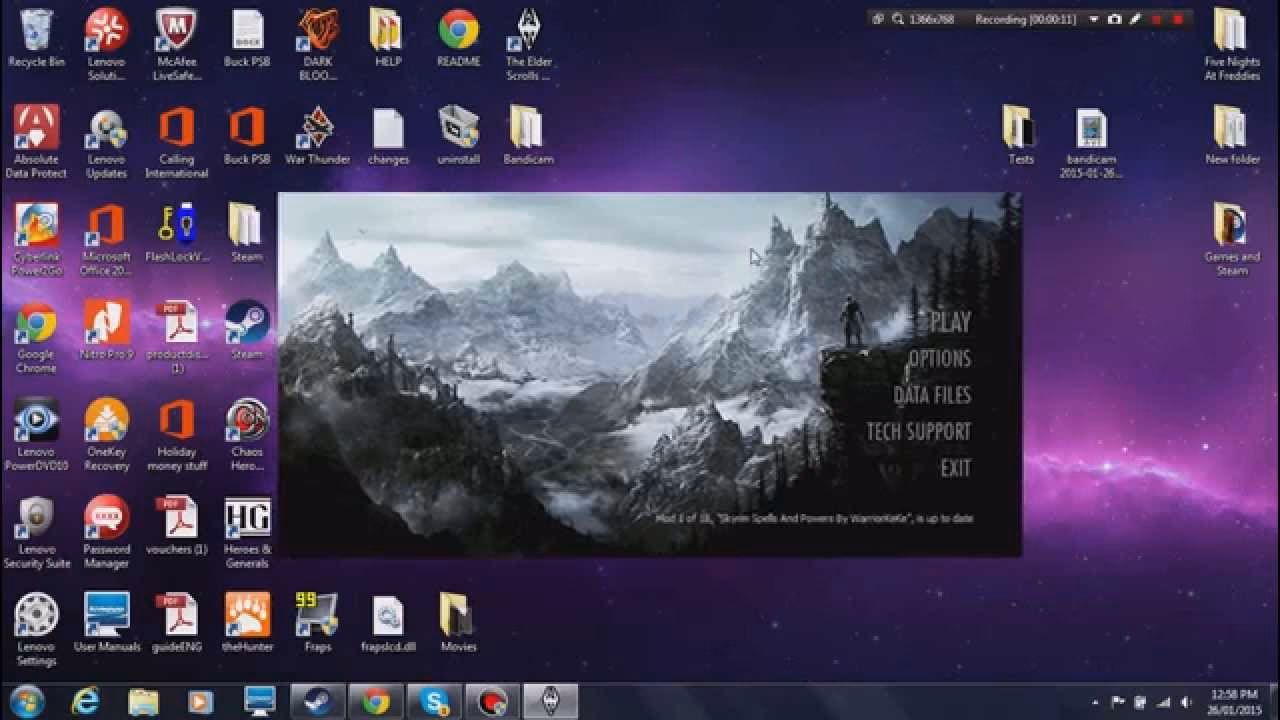Viewport: 1280px width, 720px height.
Task: Take a screenshot with the Bandicam camera icon
Action: [1114, 19]
